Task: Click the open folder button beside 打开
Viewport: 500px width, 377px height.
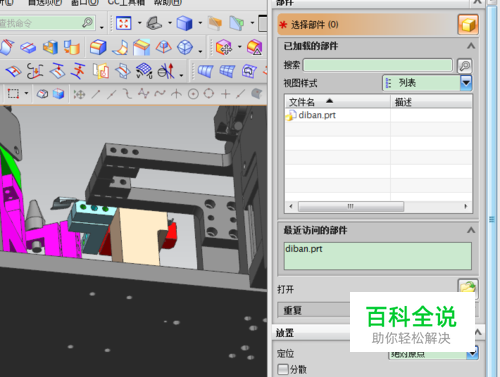Action: (468, 289)
